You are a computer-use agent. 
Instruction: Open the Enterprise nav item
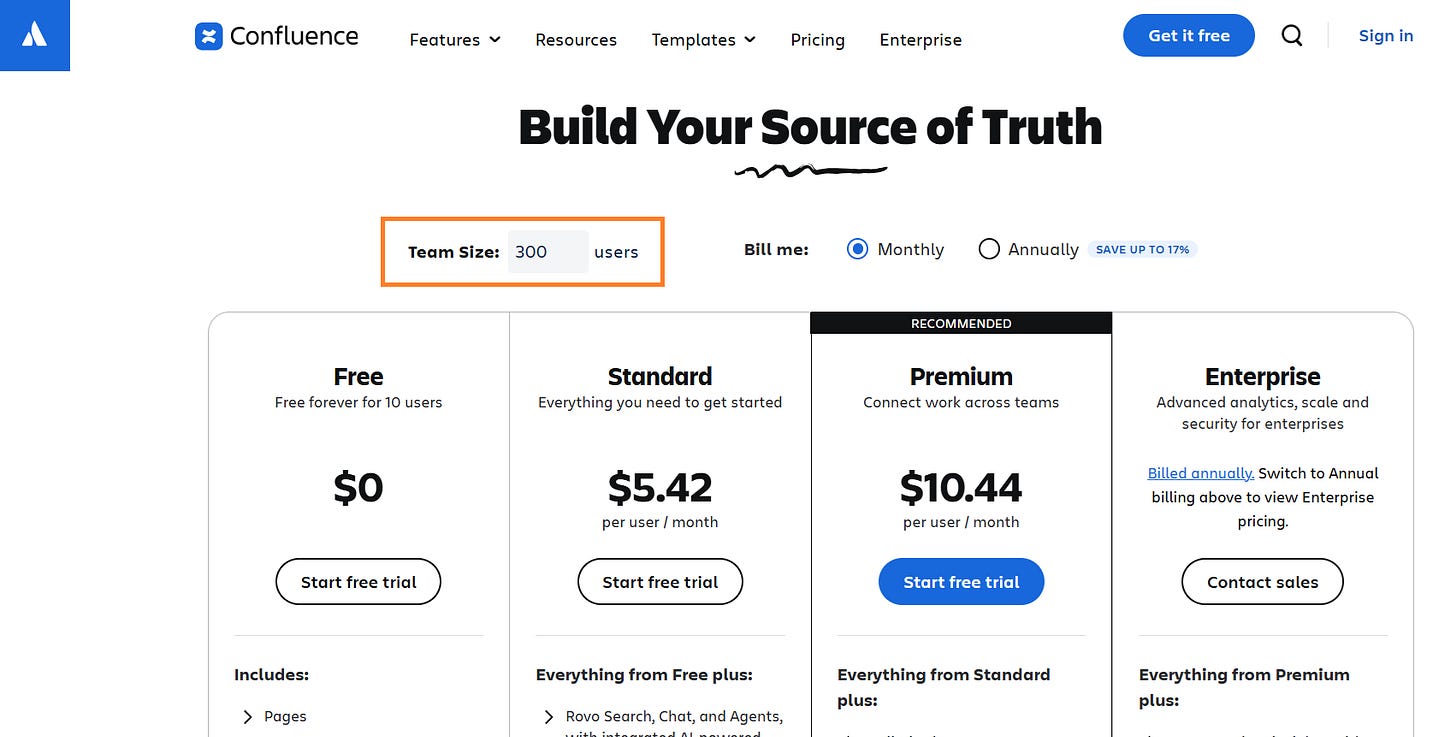[920, 40]
